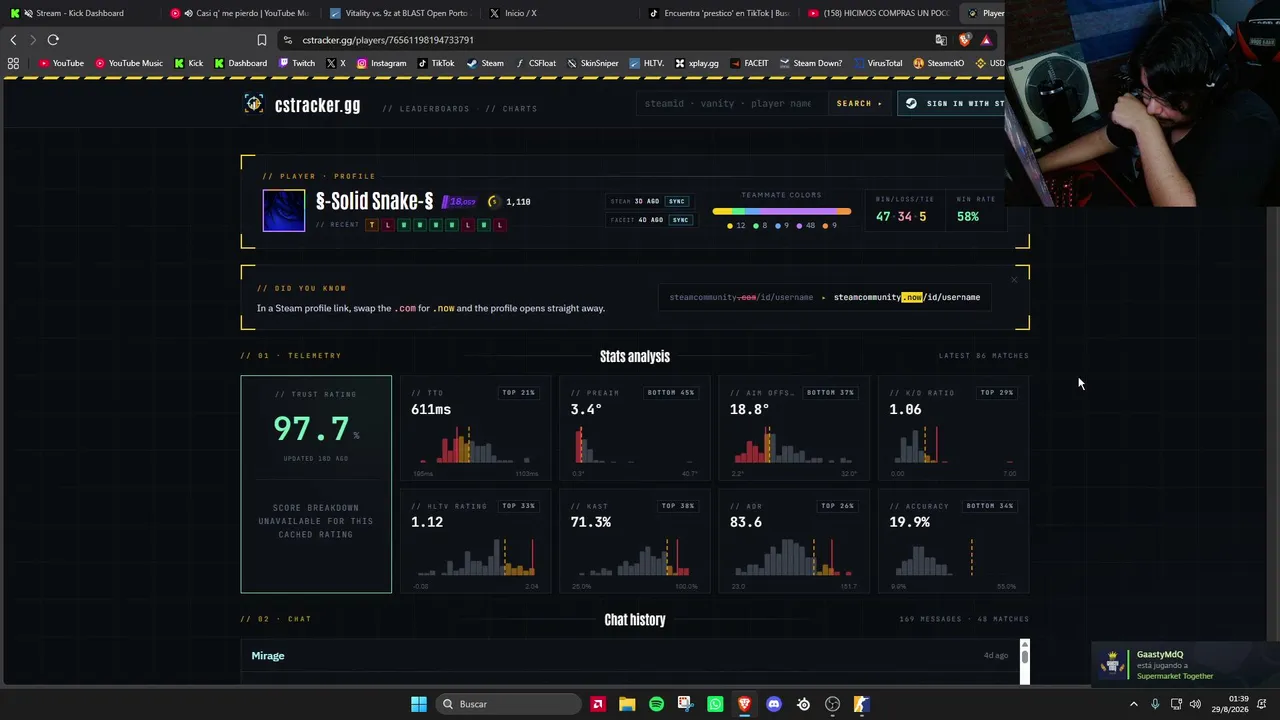
Task: Click the yellow teammate color dot with 12
Action: coord(730,226)
